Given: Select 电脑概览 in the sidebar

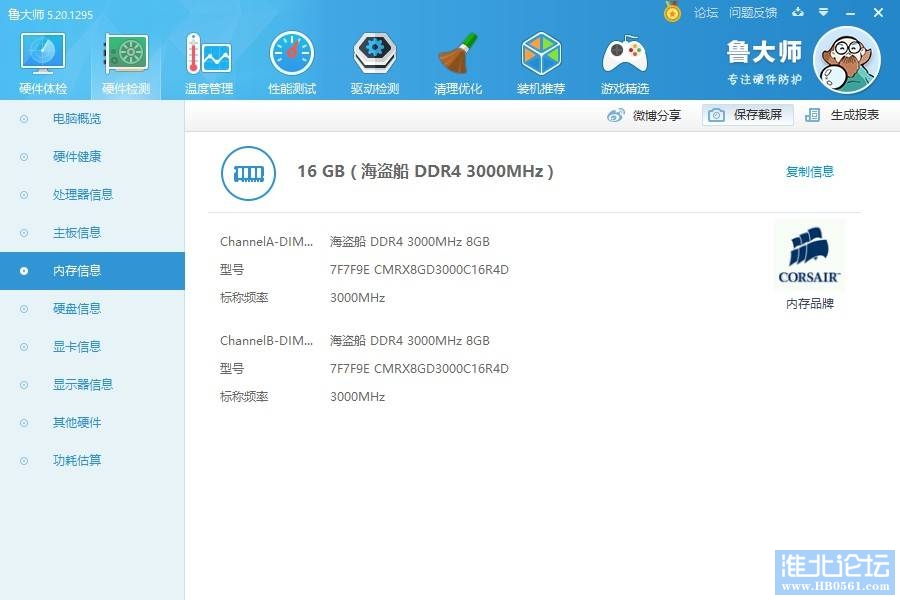Looking at the screenshot, I should click(x=92, y=119).
